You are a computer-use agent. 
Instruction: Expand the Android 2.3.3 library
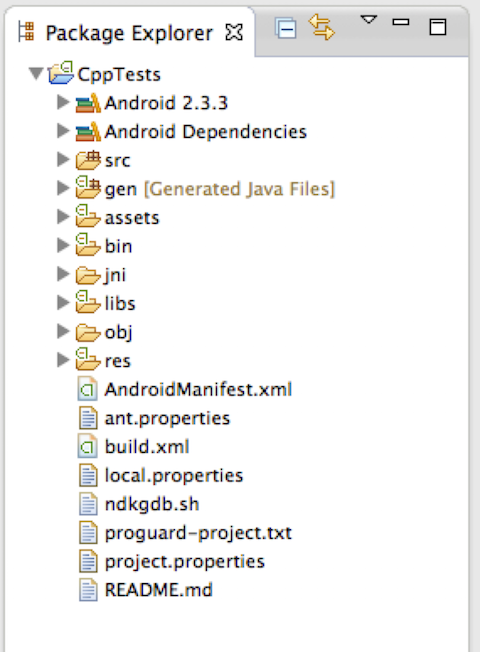coord(63,102)
